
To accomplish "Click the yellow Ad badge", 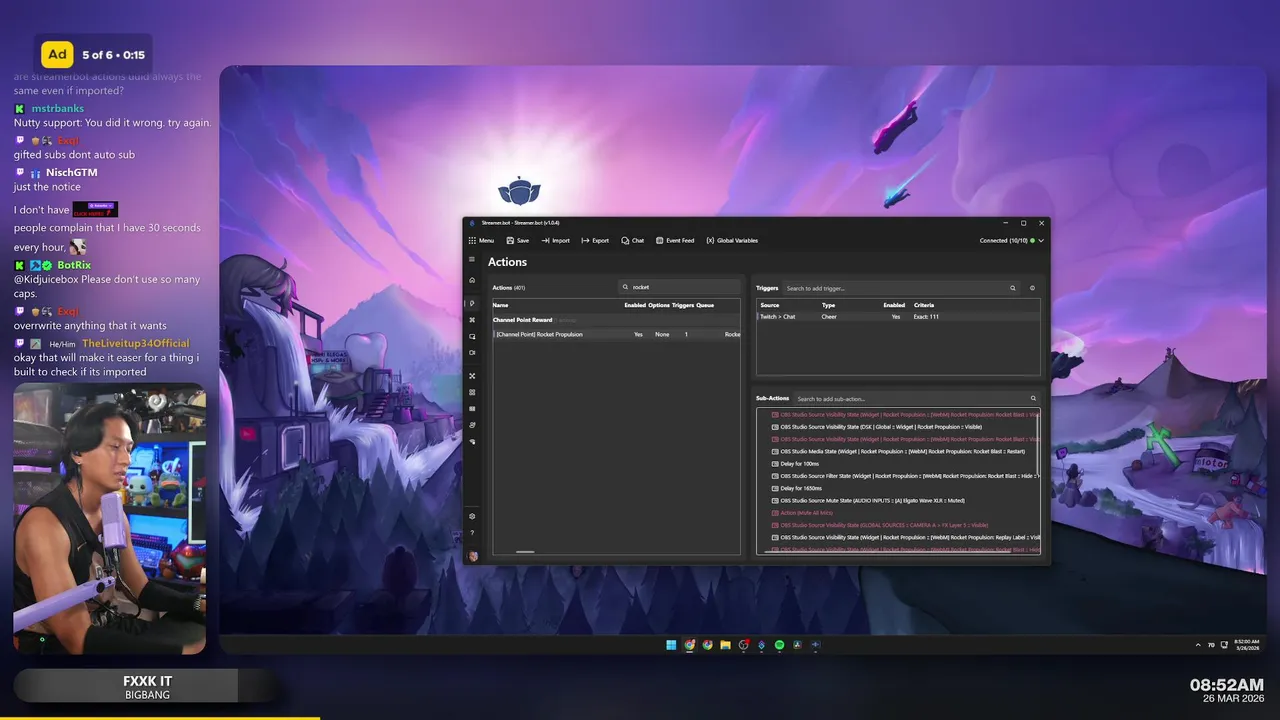I will coord(58,55).
